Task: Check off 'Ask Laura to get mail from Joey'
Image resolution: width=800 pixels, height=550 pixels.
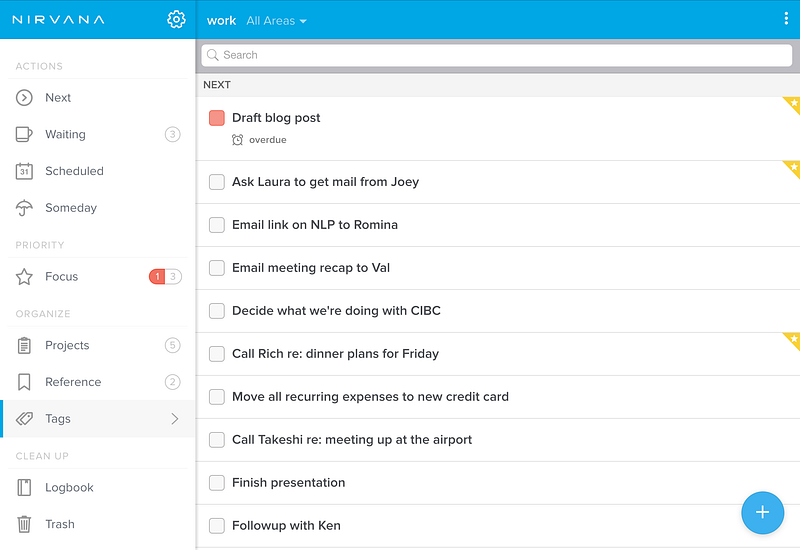Action: 217,182
